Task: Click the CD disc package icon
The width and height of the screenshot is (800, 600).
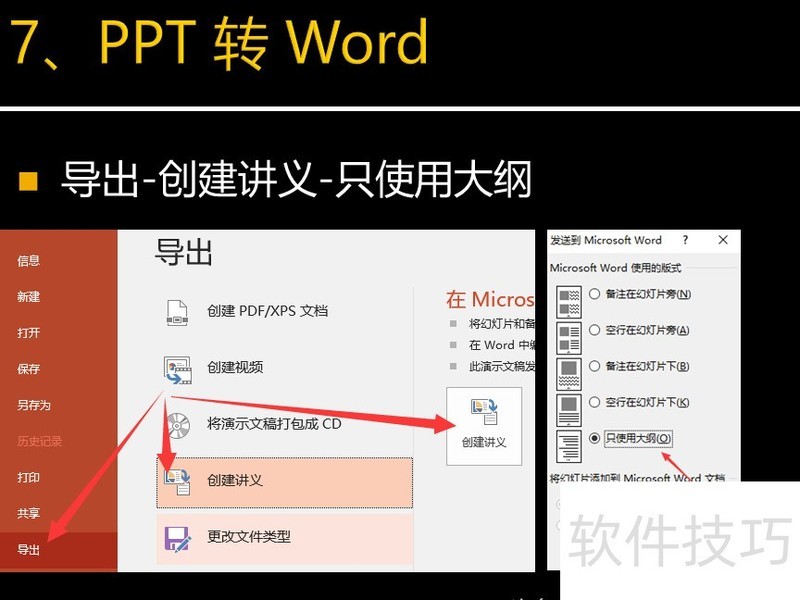Action: point(178,426)
